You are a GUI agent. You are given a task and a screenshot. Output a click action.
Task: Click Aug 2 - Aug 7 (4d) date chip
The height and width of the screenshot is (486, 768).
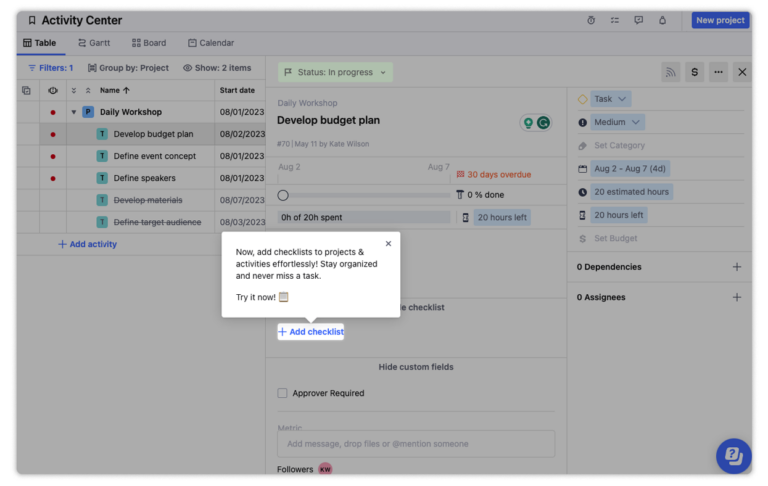coord(630,169)
